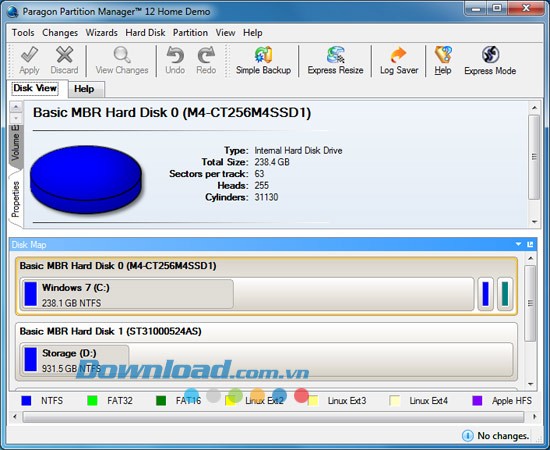Screen dimensions: 550x450
Task: Click the Total Size value 238.4 GB
Action: pos(272,162)
